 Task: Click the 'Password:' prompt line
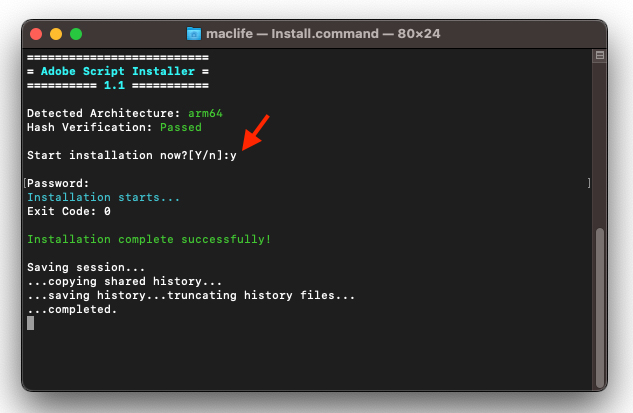pos(59,183)
